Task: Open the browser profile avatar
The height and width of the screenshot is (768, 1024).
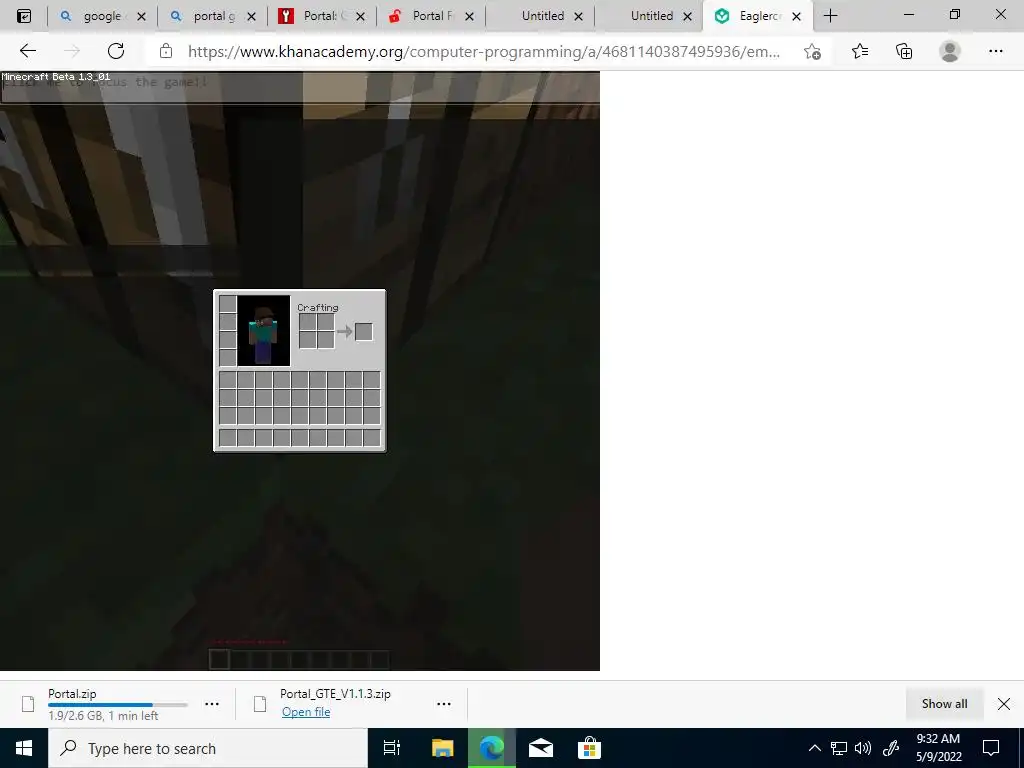Action: (950, 51)
